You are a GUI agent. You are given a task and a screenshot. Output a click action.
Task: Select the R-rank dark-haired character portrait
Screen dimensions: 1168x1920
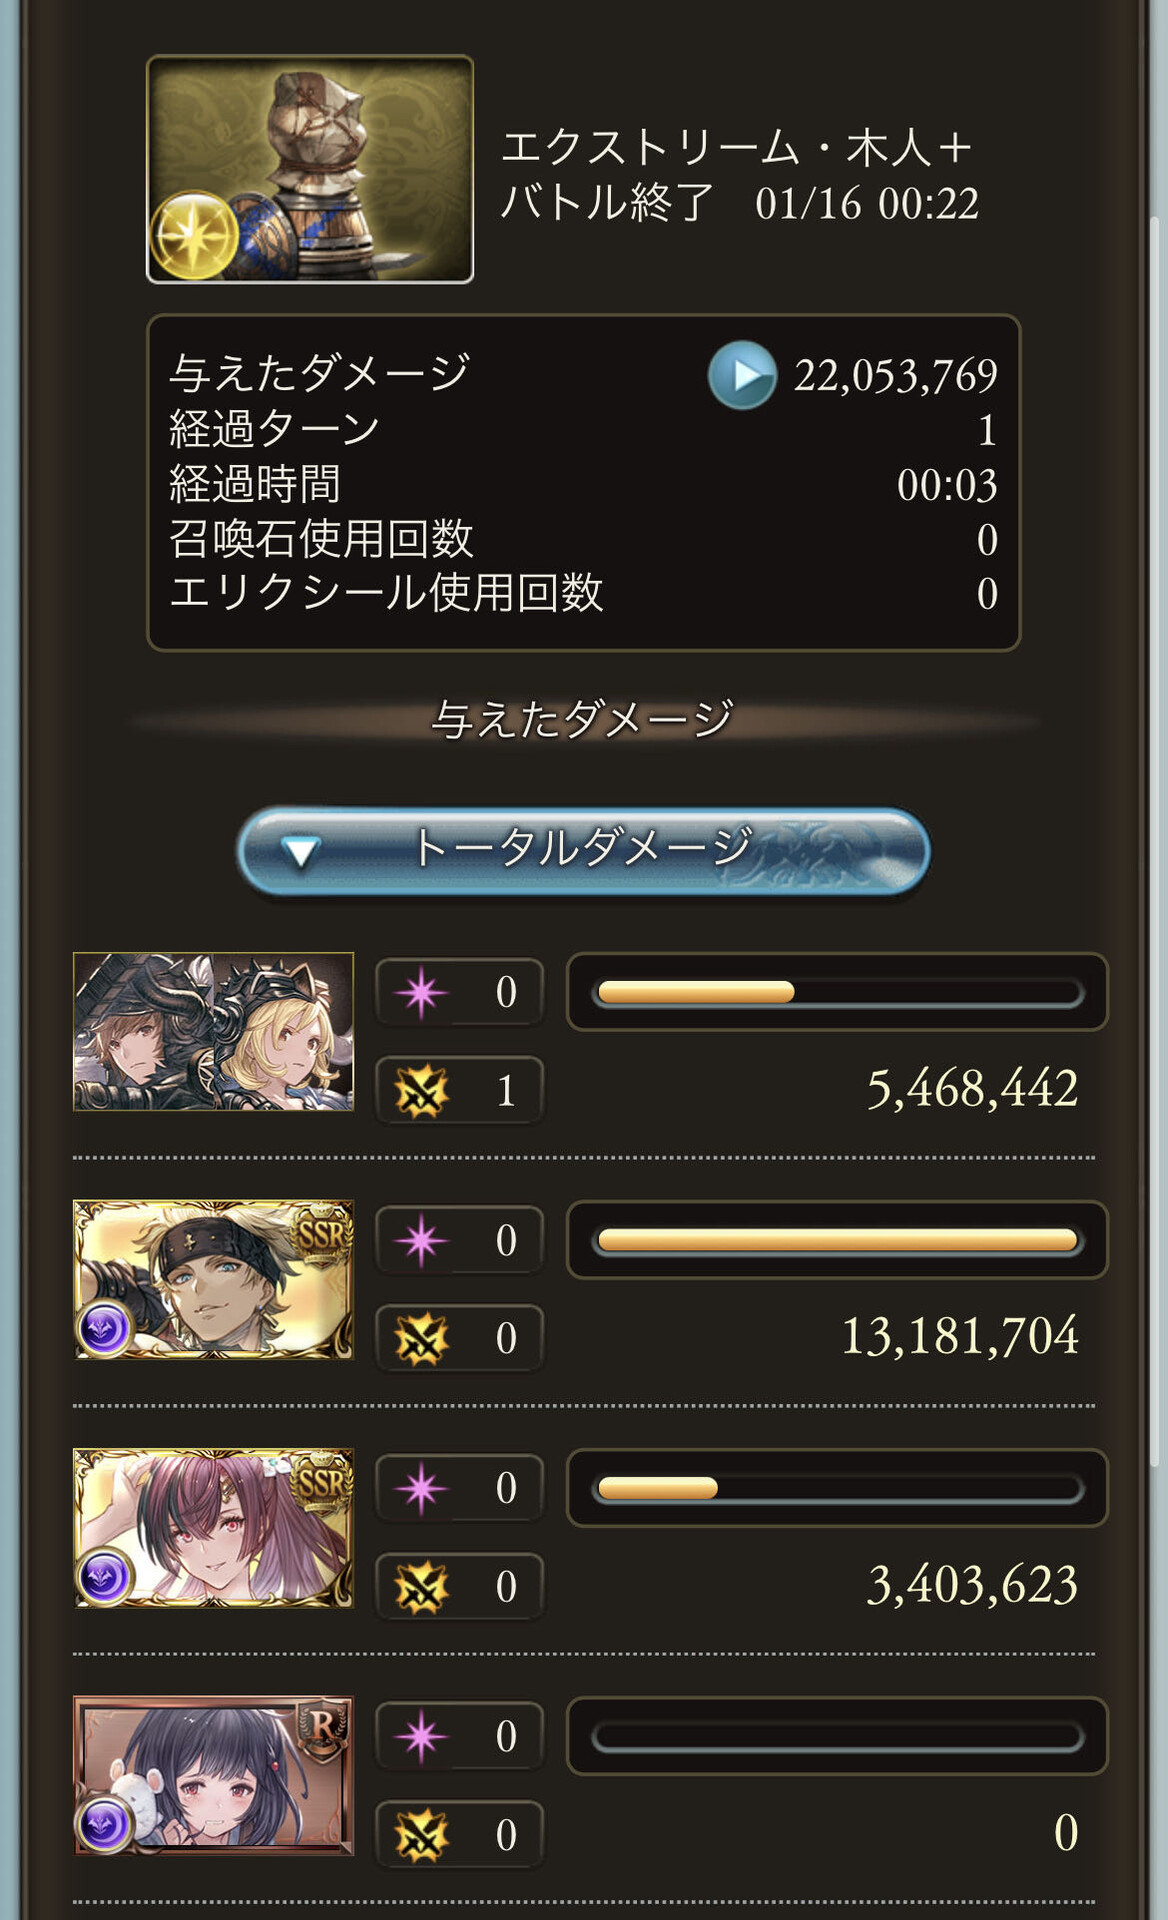tap(213, 1775)
